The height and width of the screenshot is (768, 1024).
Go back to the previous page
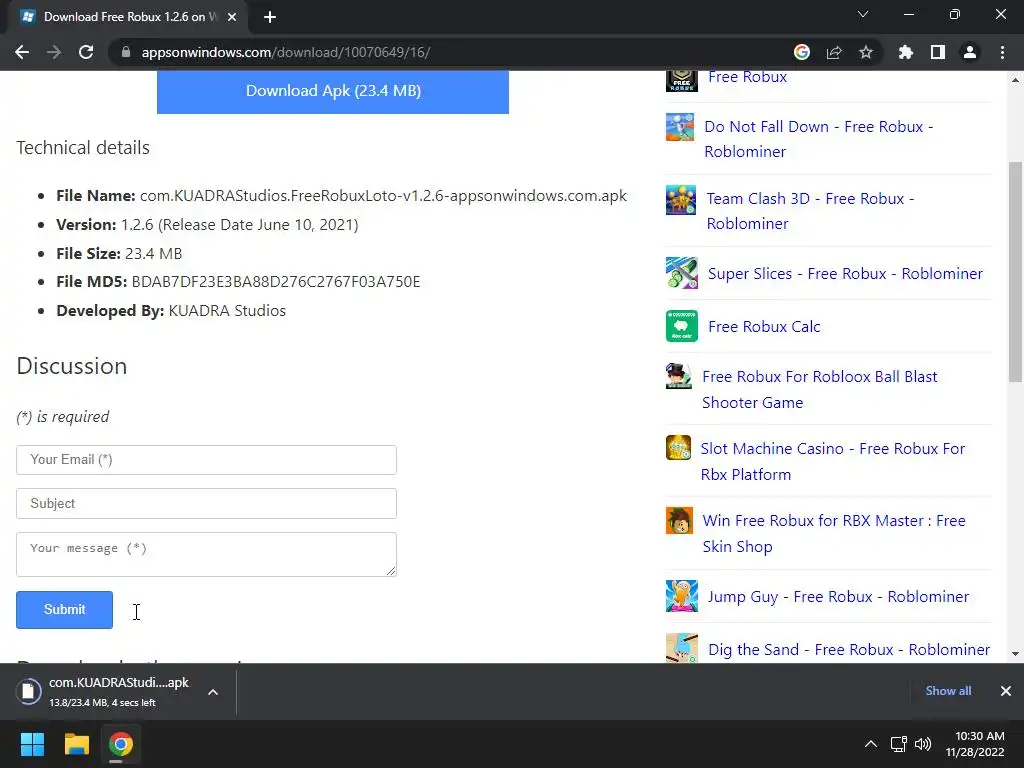click(22, 52)
